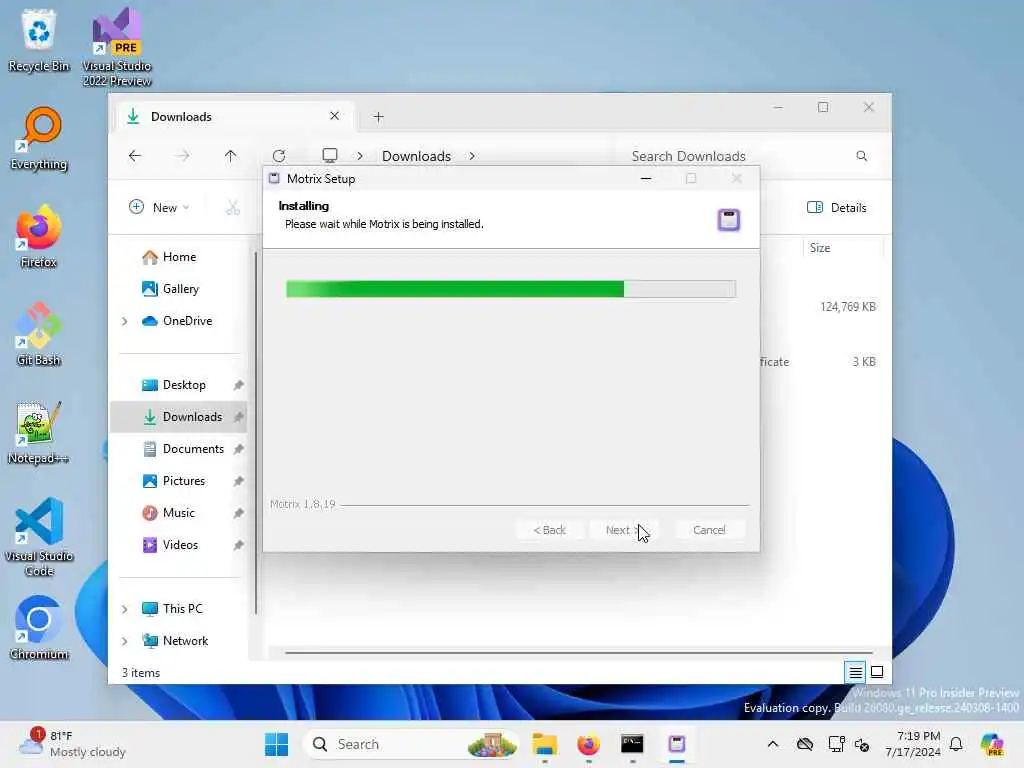Minimize the Motrix Setup window

pyautogui.click(x=646, y=178)
